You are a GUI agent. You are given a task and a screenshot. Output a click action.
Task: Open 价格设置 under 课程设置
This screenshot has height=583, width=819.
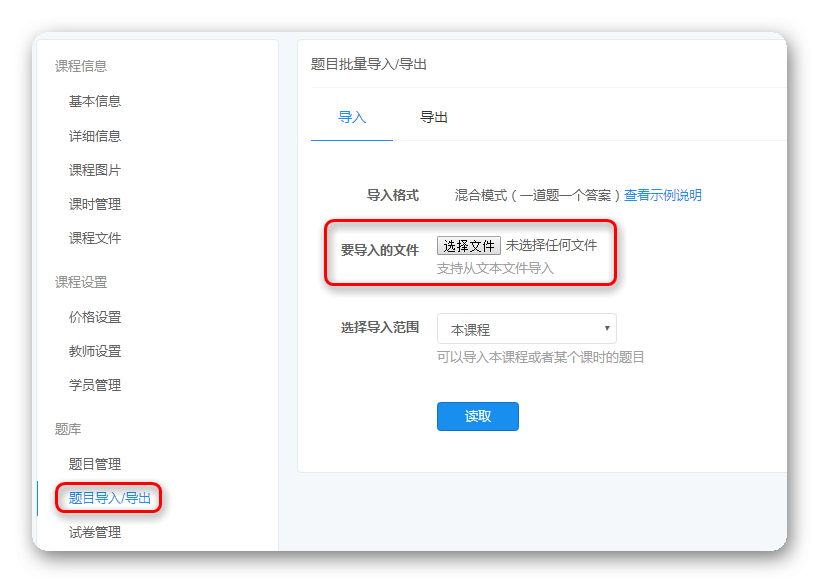click(95, 317)
